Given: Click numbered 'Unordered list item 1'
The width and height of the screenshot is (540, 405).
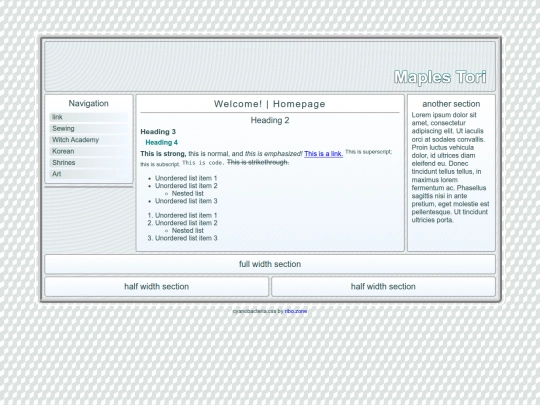Looking at the screenshot, I should 186,215.
